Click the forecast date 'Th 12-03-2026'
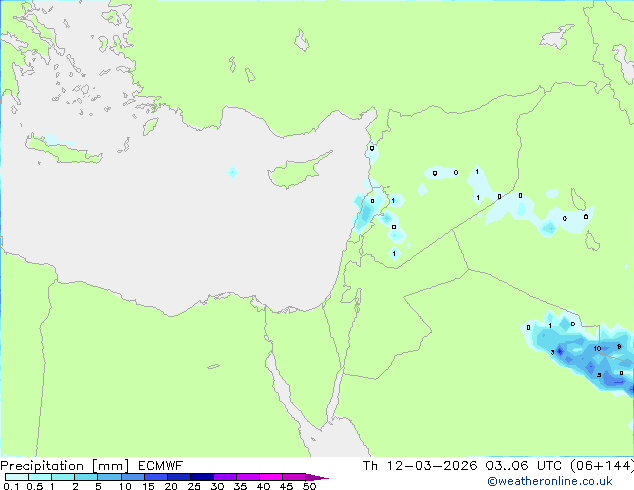This screenshot has height=490, width=634. (420, 466)
